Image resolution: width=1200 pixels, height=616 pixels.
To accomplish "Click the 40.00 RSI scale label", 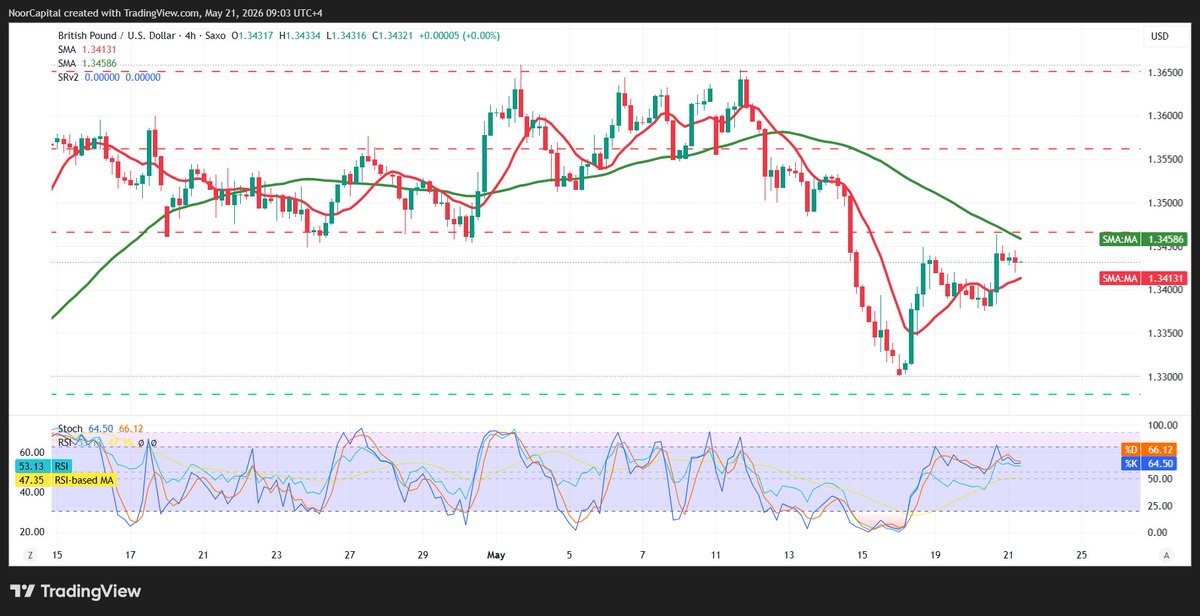I will (x=31, y=492).
